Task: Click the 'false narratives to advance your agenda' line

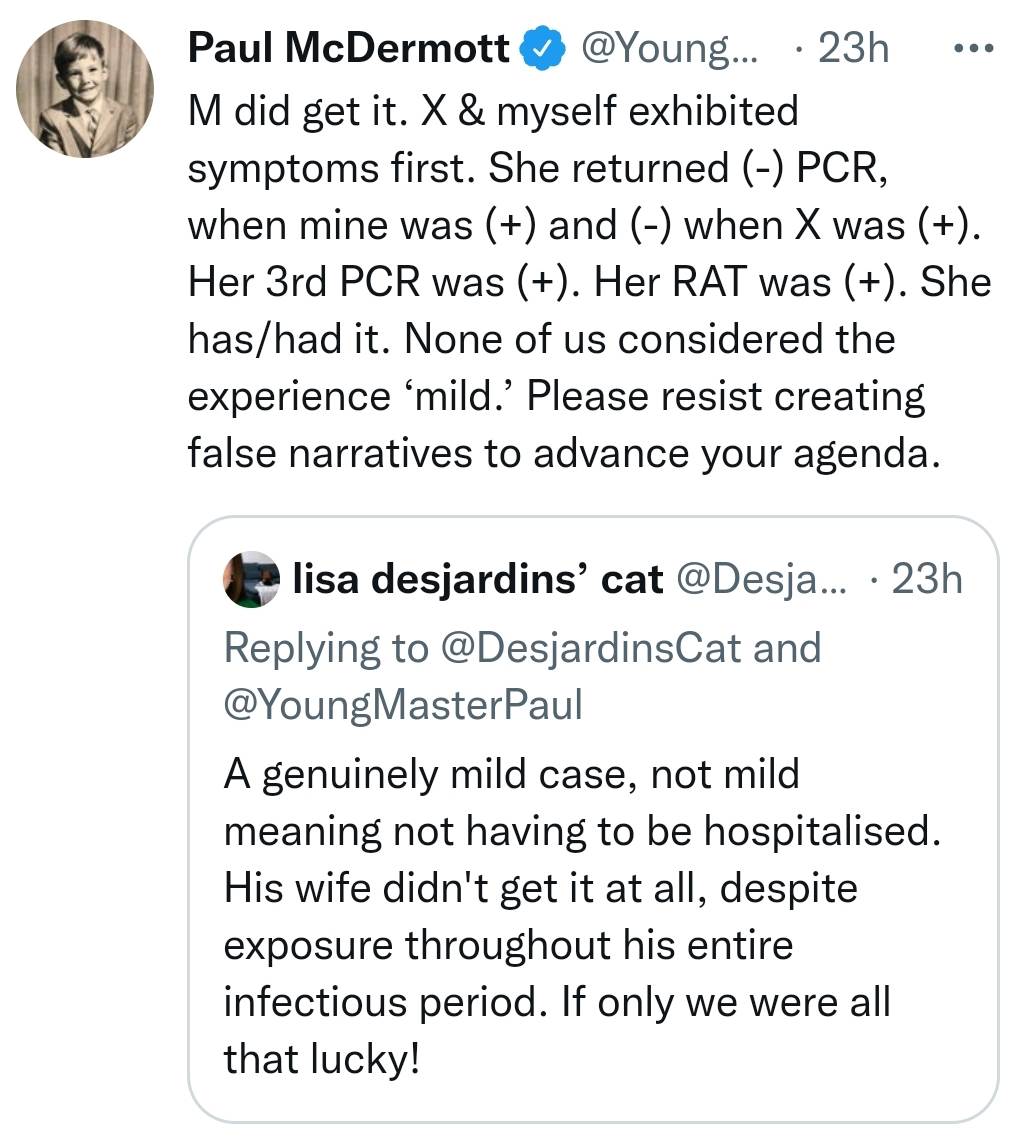Action: 564,453
